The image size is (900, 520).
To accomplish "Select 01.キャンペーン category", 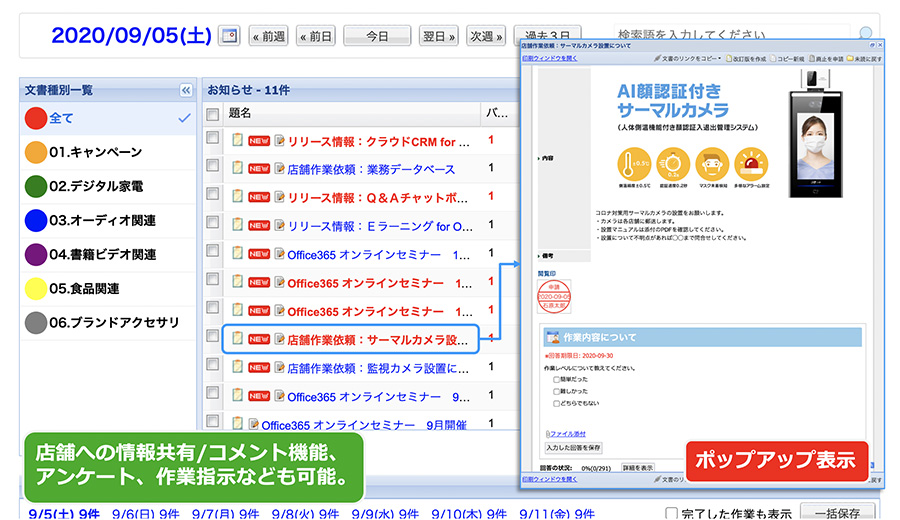I will pyautogui.click(x=108, y=152).
